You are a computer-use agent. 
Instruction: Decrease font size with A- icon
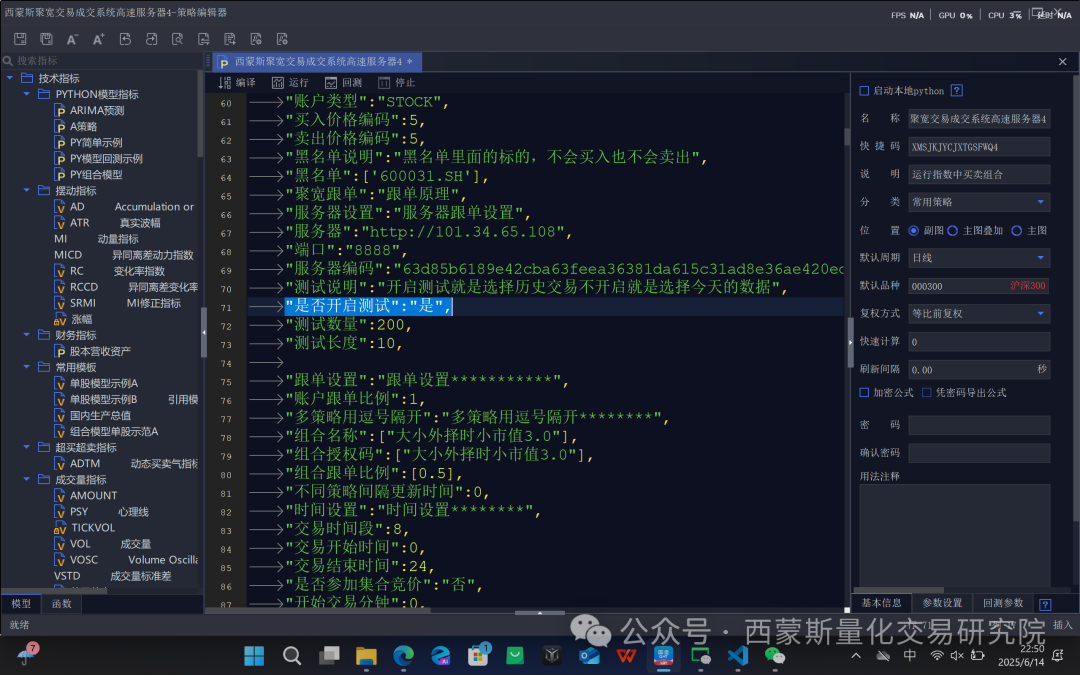(x=72, y=39)
